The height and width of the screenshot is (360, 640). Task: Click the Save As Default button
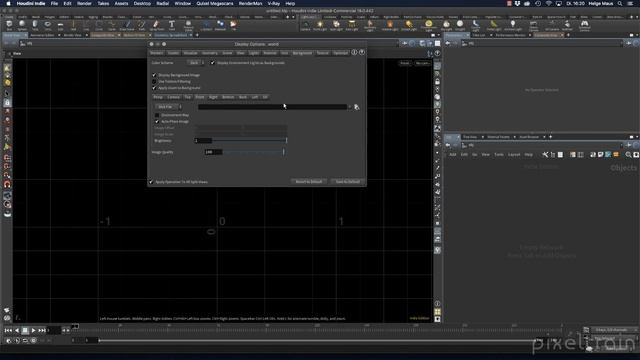(x=348, y=182)
